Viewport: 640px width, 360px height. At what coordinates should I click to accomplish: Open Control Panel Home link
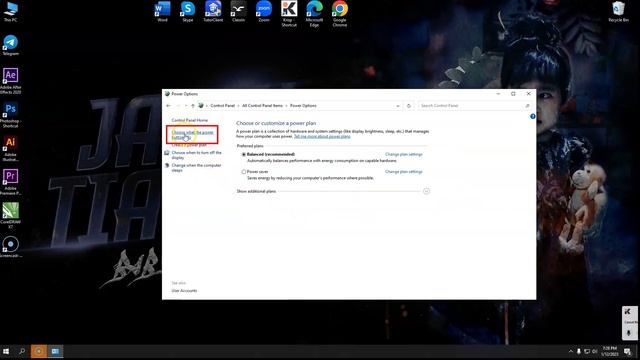tap(189, 120)
